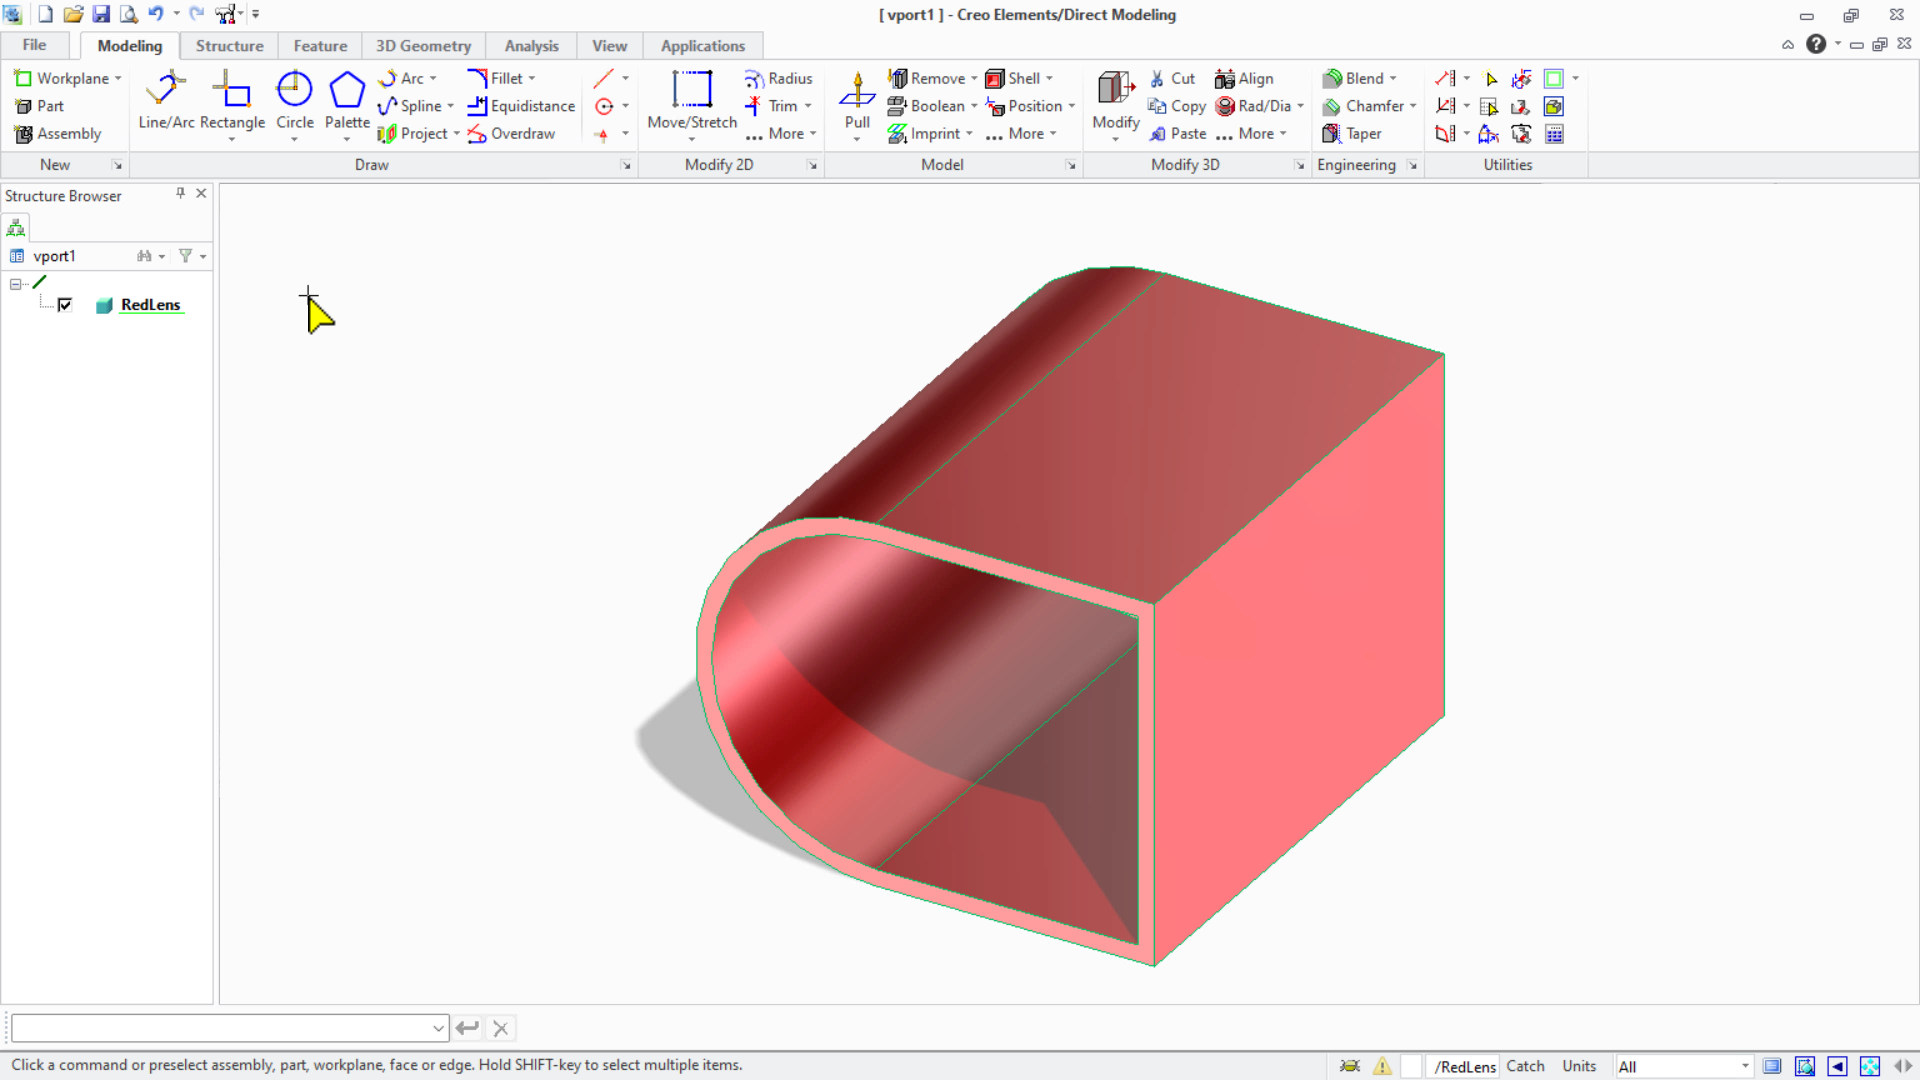Activate the Move/Stretch 2D tool

click(692, 100)
